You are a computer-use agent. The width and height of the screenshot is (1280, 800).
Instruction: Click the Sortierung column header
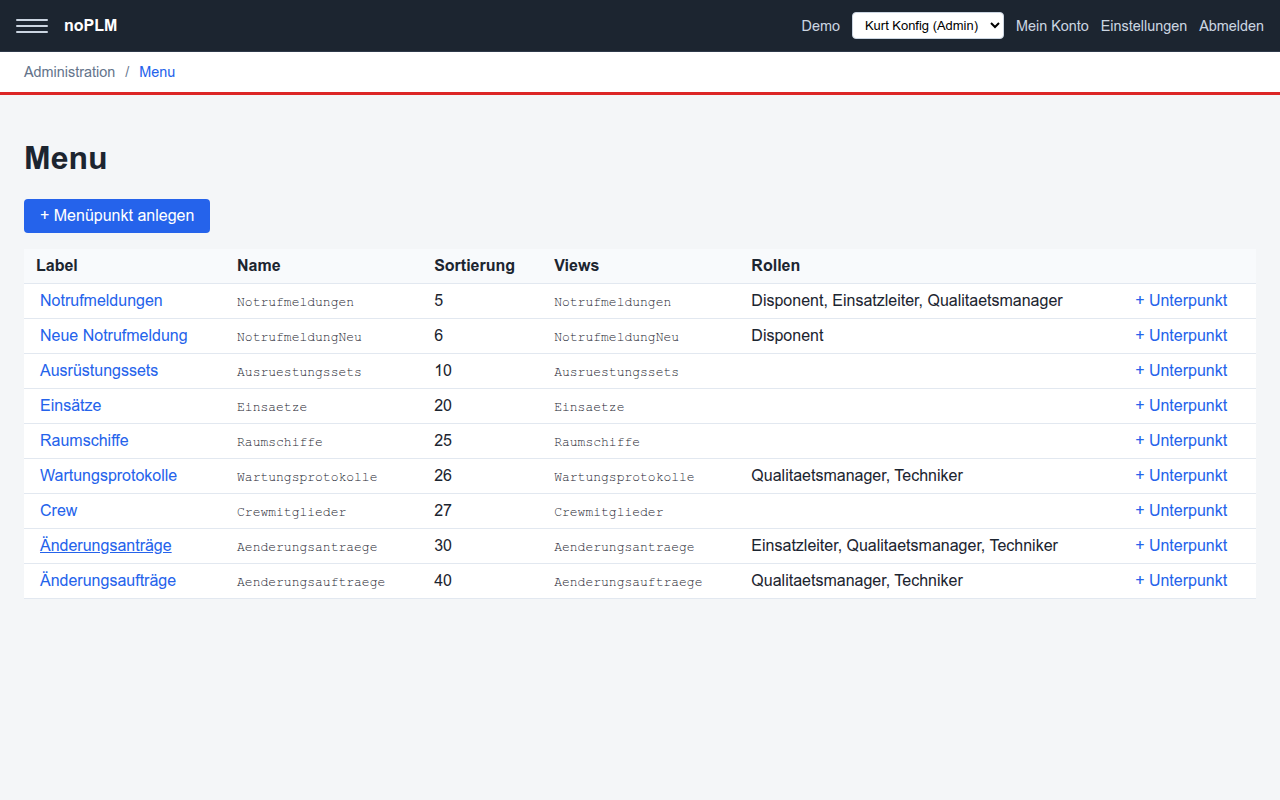(x=474, y=265)
